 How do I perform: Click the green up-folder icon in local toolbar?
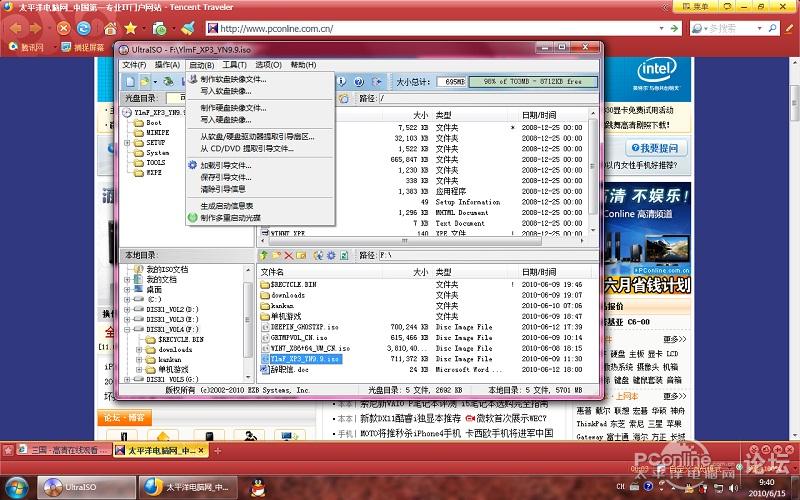click(264, 255)
